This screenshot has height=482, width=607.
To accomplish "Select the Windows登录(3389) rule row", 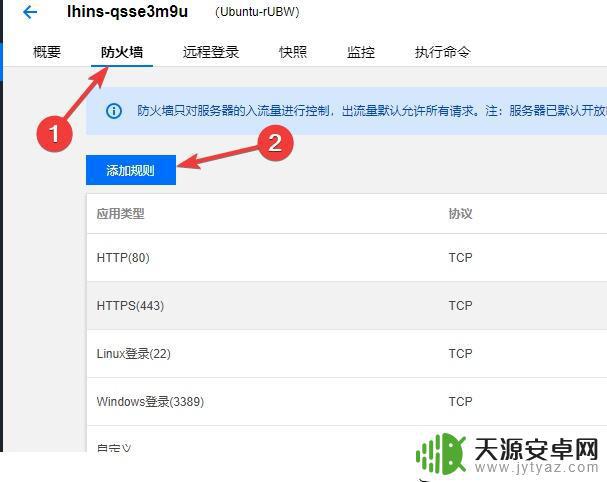I will coord(347,401).
